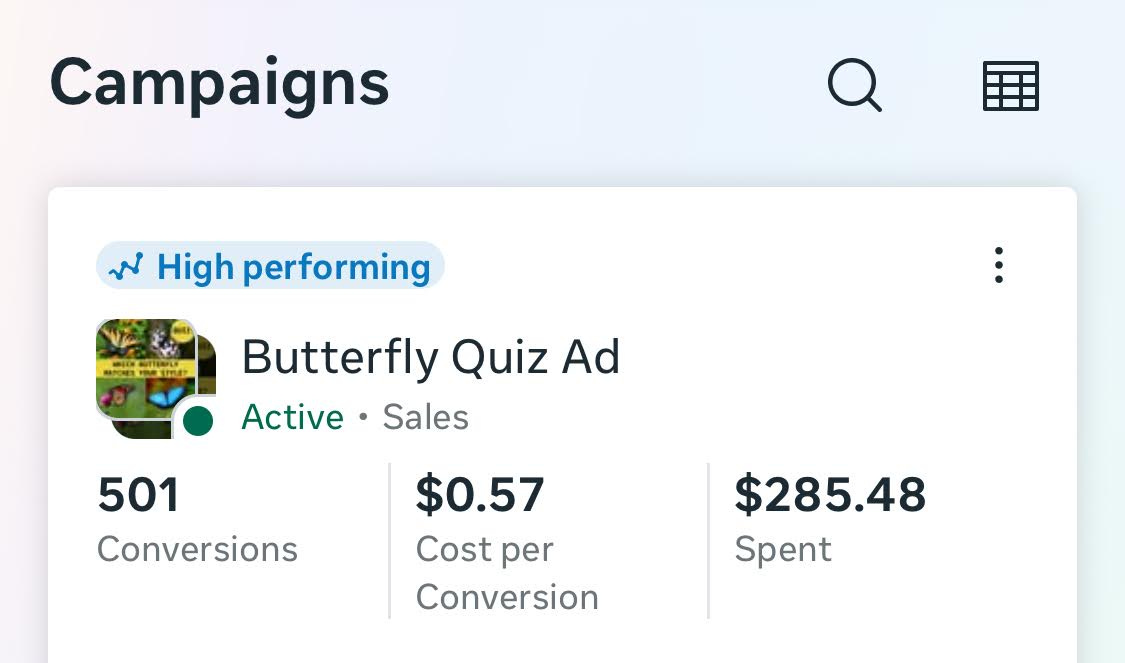Select the Sales objective text
Viewport: 1125px width, 663px height.
(x=425, y=417)
